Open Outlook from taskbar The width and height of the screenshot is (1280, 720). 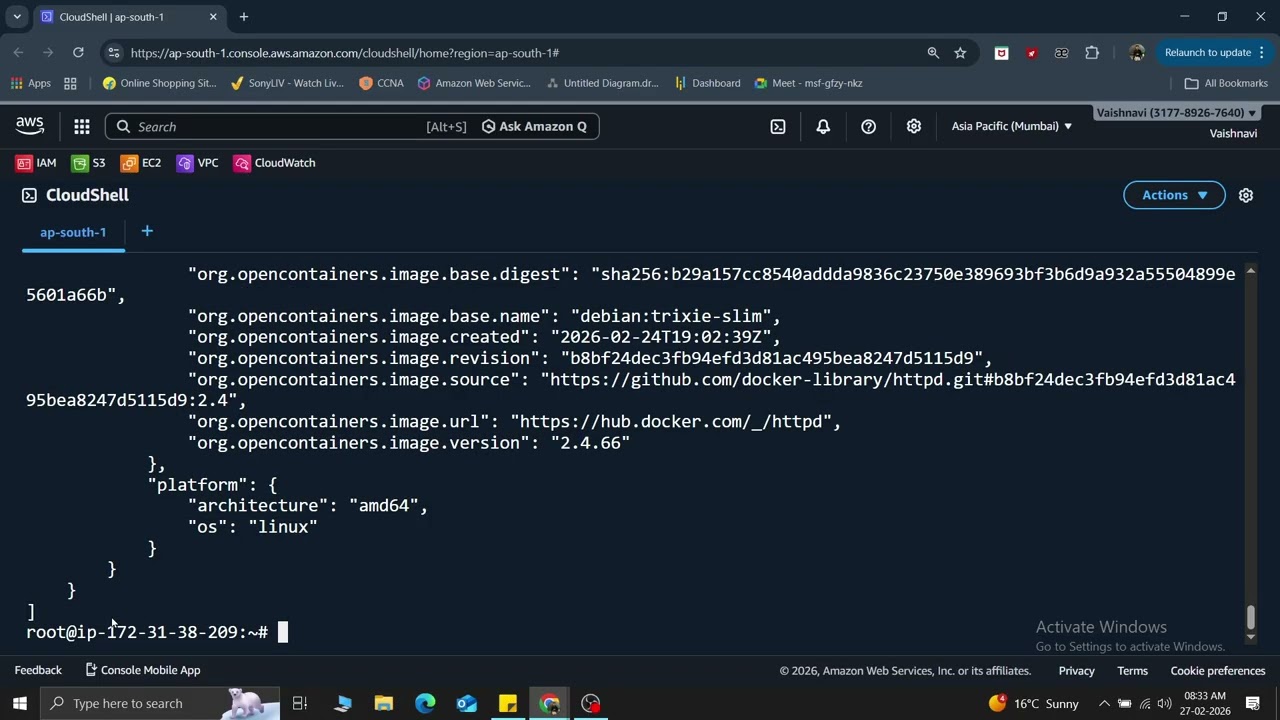(x=467, y=703)
